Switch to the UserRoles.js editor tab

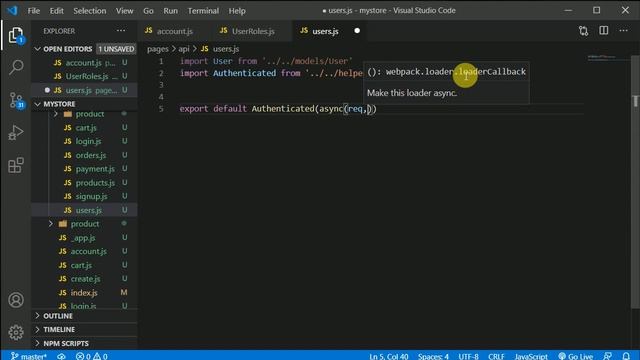(x=253, y=31)
